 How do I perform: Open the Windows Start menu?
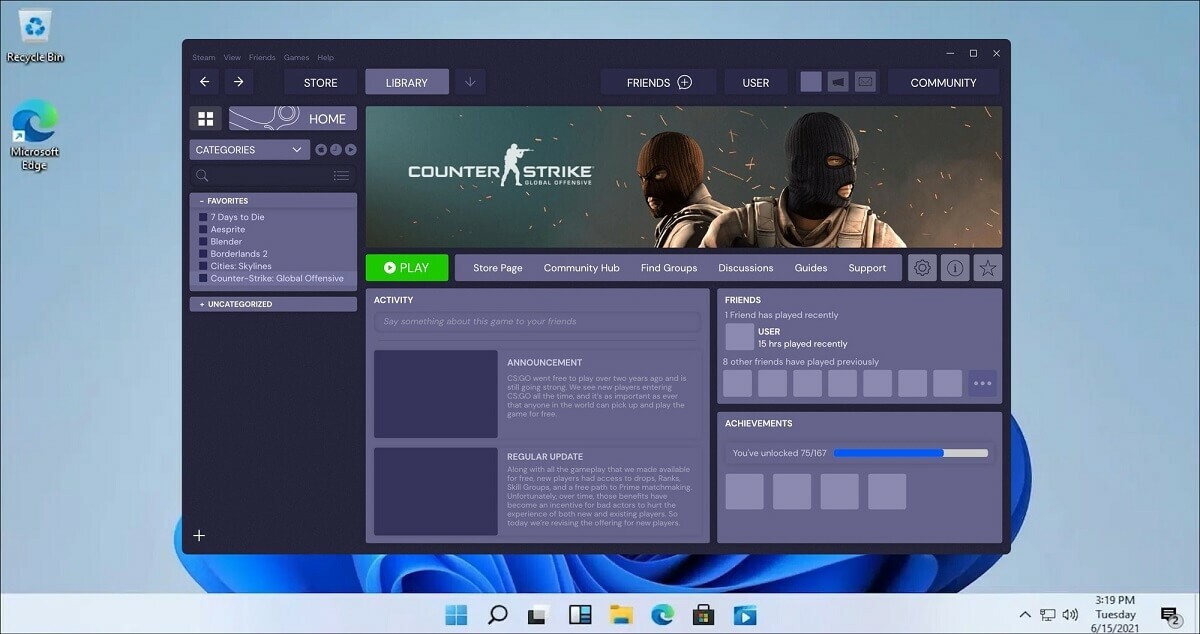[455, 614]
